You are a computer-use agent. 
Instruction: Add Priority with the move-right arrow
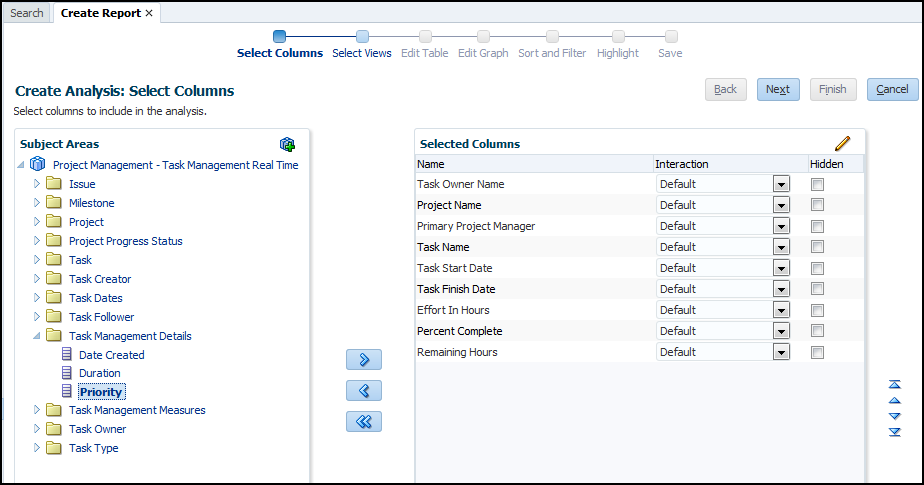point(364,359)
